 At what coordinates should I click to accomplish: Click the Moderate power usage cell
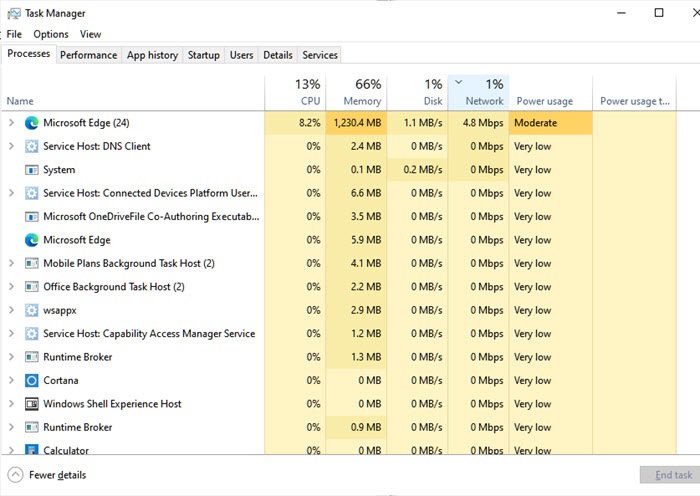pos(551,123)
